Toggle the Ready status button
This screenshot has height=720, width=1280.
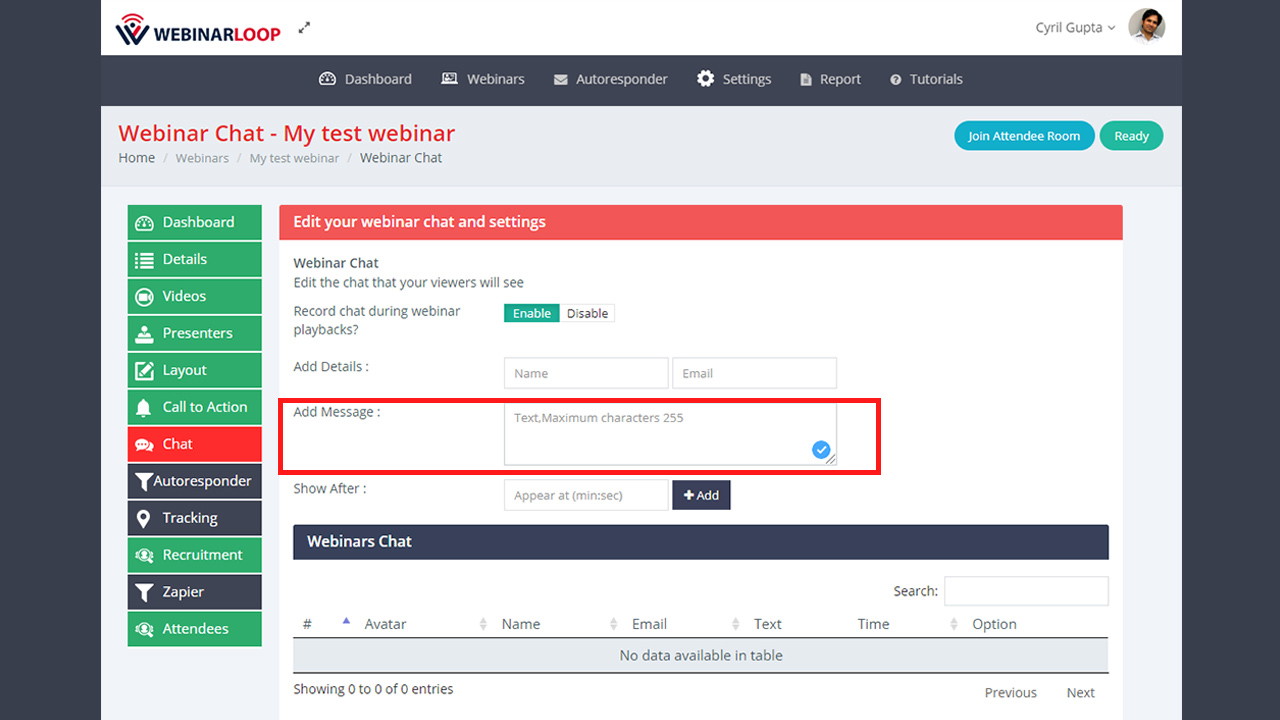[x=1131, y=136]
